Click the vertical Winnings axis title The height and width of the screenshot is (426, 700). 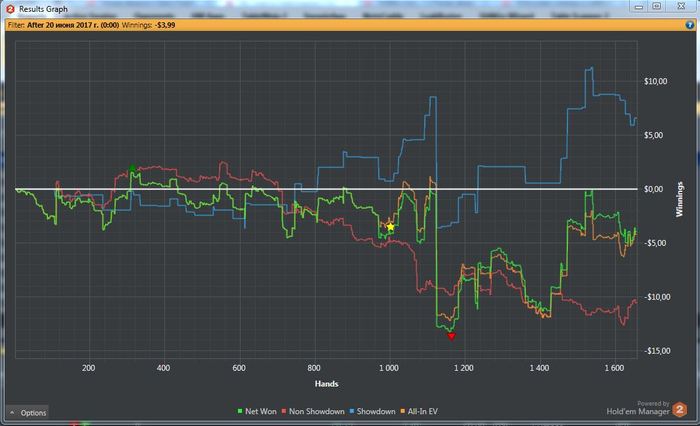click(679, 199)
